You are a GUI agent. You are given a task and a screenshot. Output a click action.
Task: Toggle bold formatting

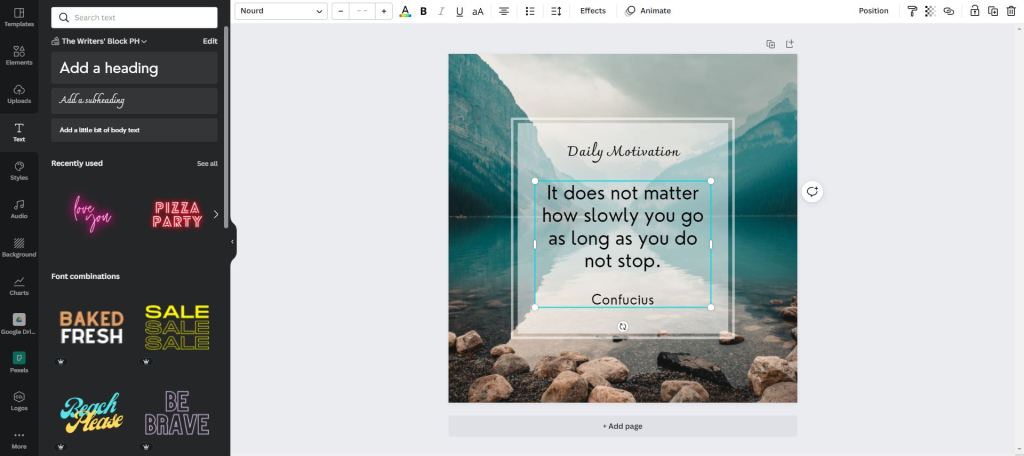tap(423, 11)
